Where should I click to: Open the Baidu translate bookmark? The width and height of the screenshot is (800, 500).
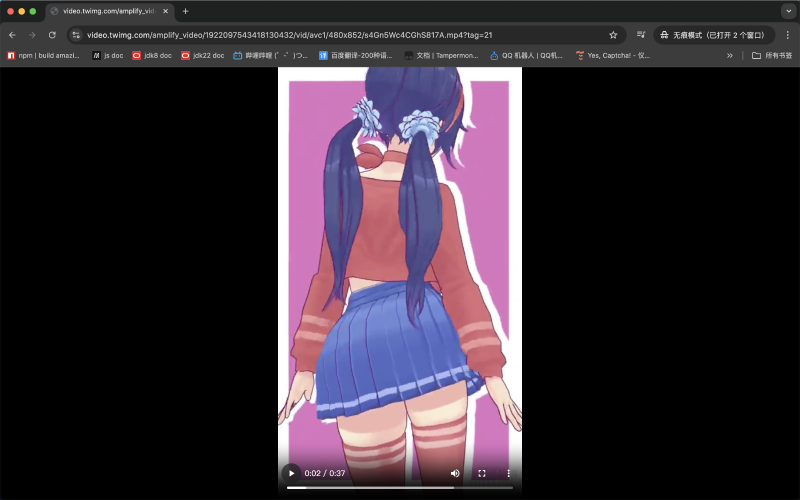[356, 55]
